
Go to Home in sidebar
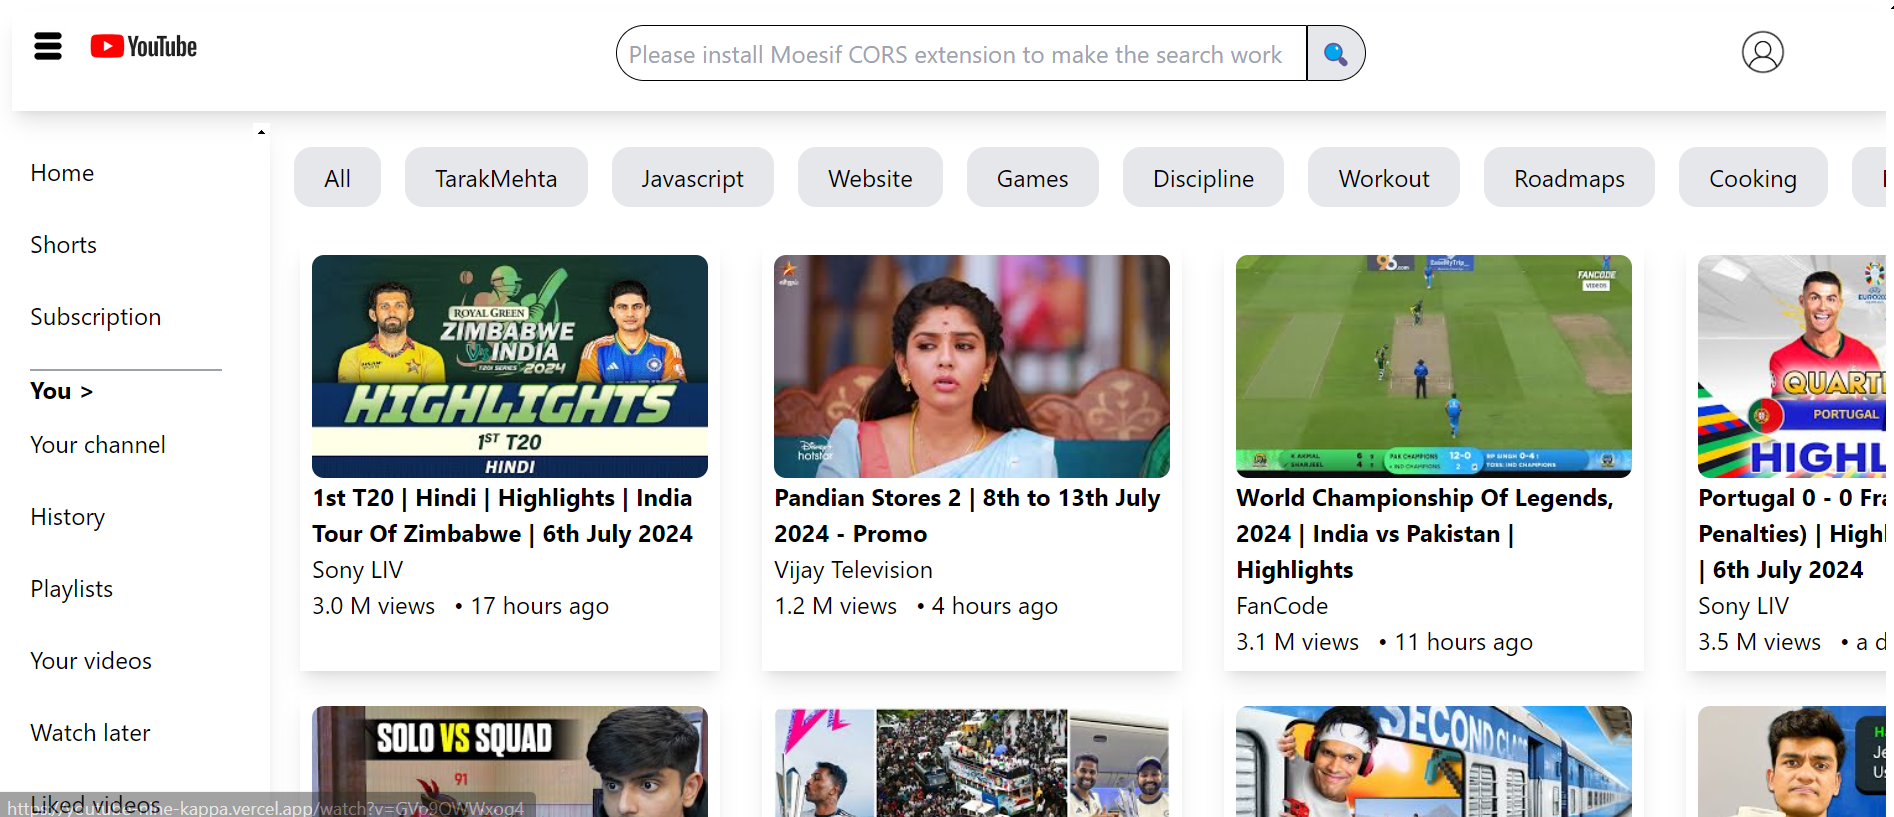pos(62,173)
